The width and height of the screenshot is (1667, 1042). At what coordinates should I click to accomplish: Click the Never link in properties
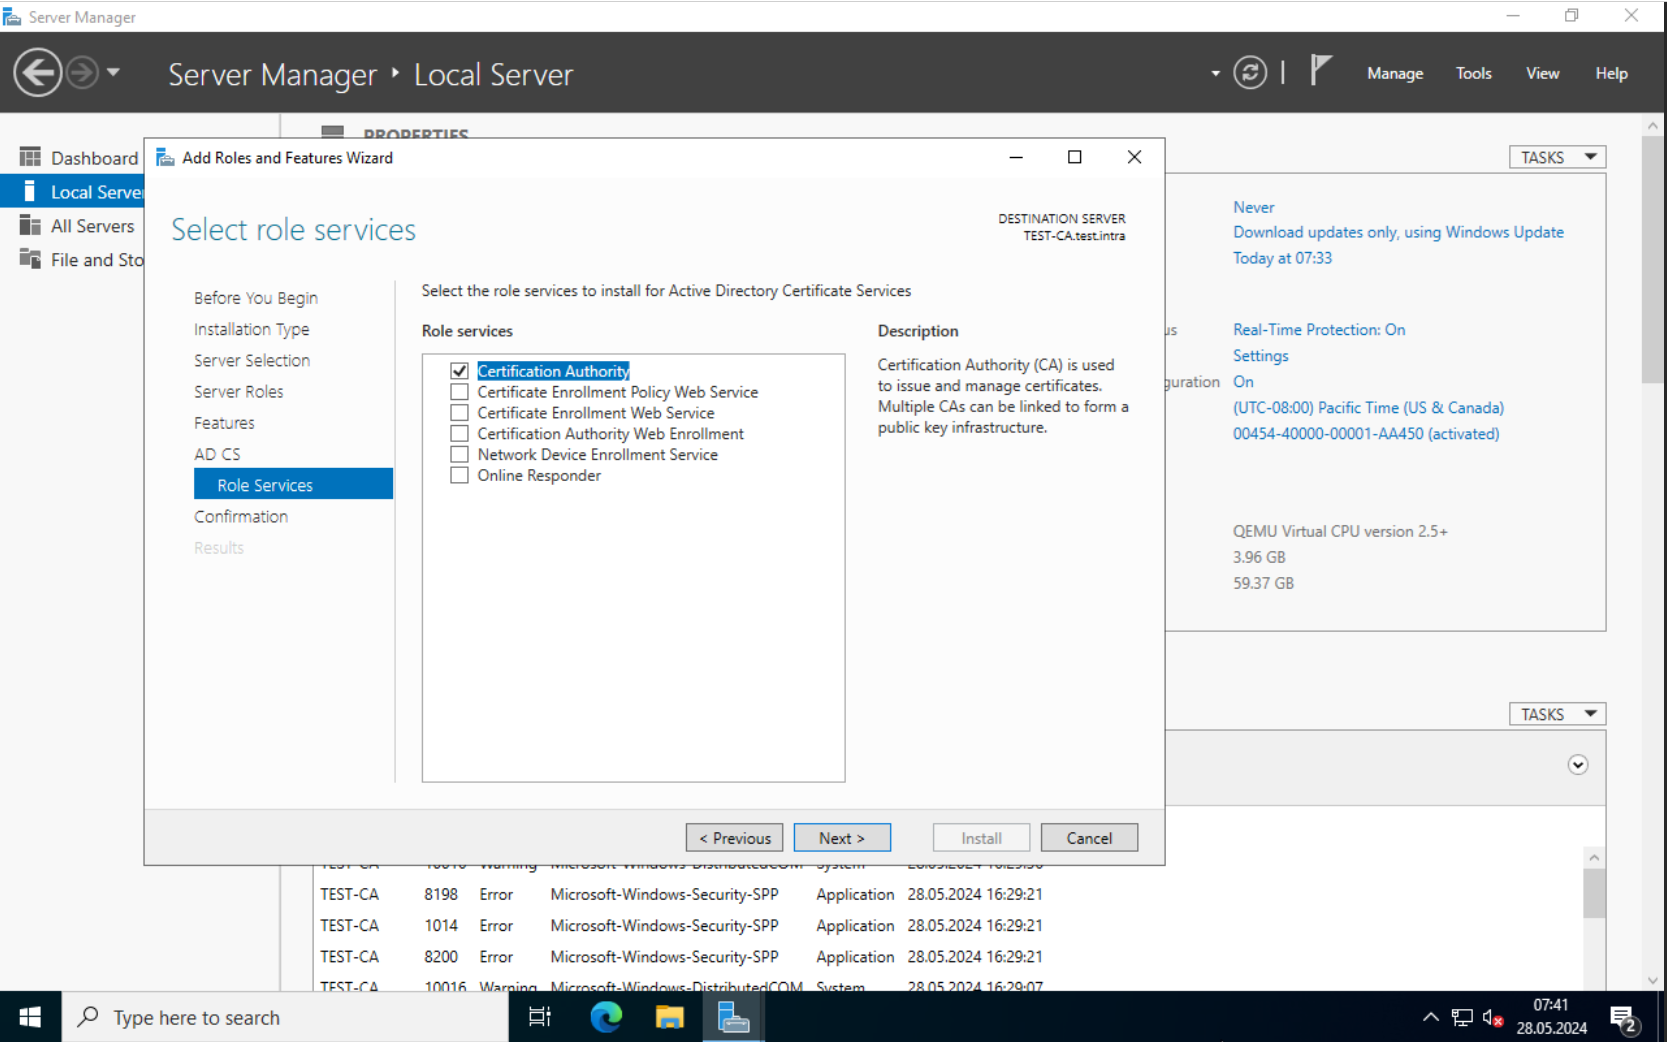[1253, 207]
